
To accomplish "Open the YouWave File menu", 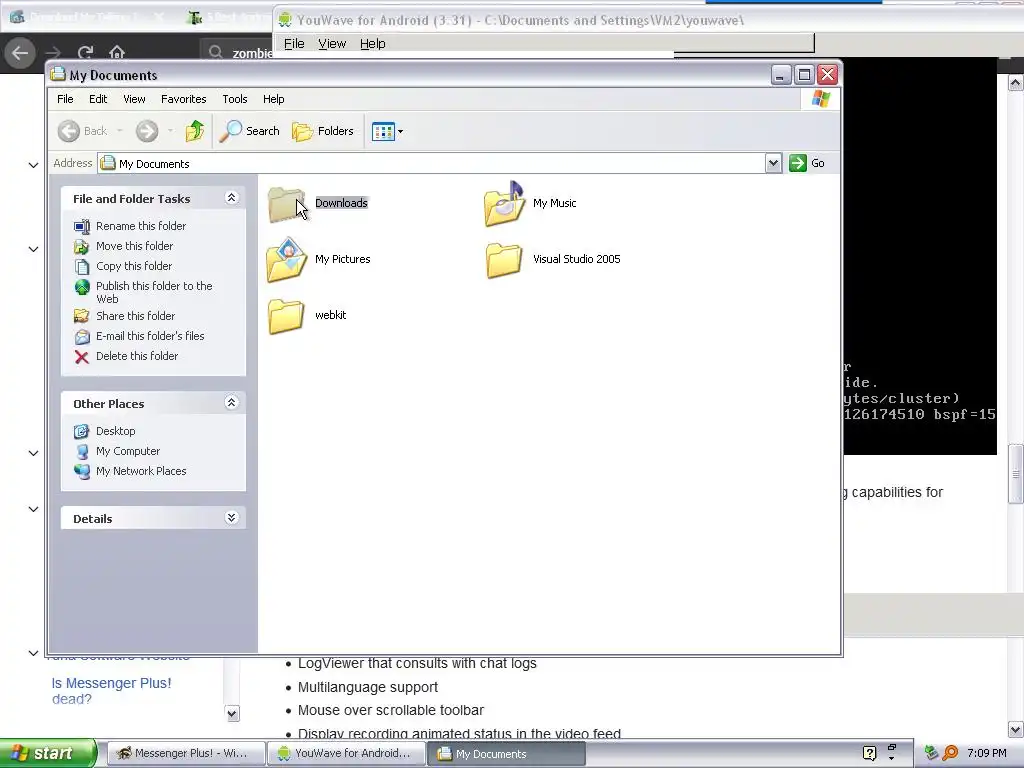I will click(x=295, y=44).
